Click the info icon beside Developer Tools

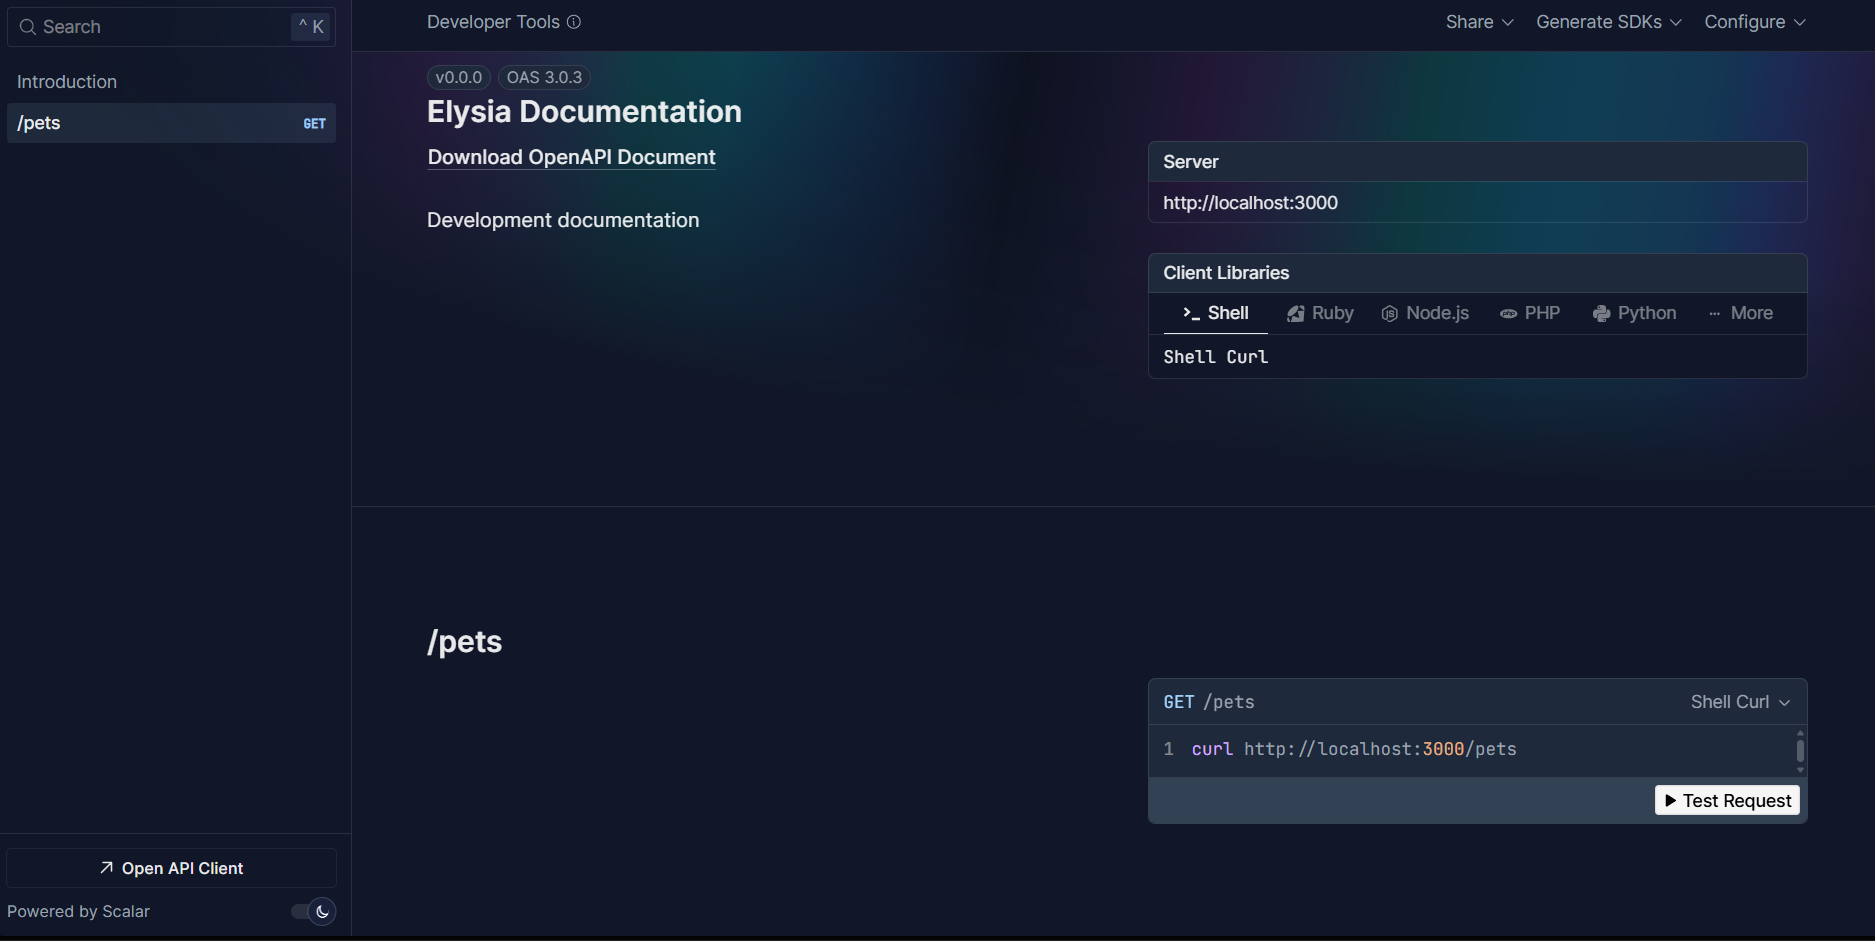(573, 21)
